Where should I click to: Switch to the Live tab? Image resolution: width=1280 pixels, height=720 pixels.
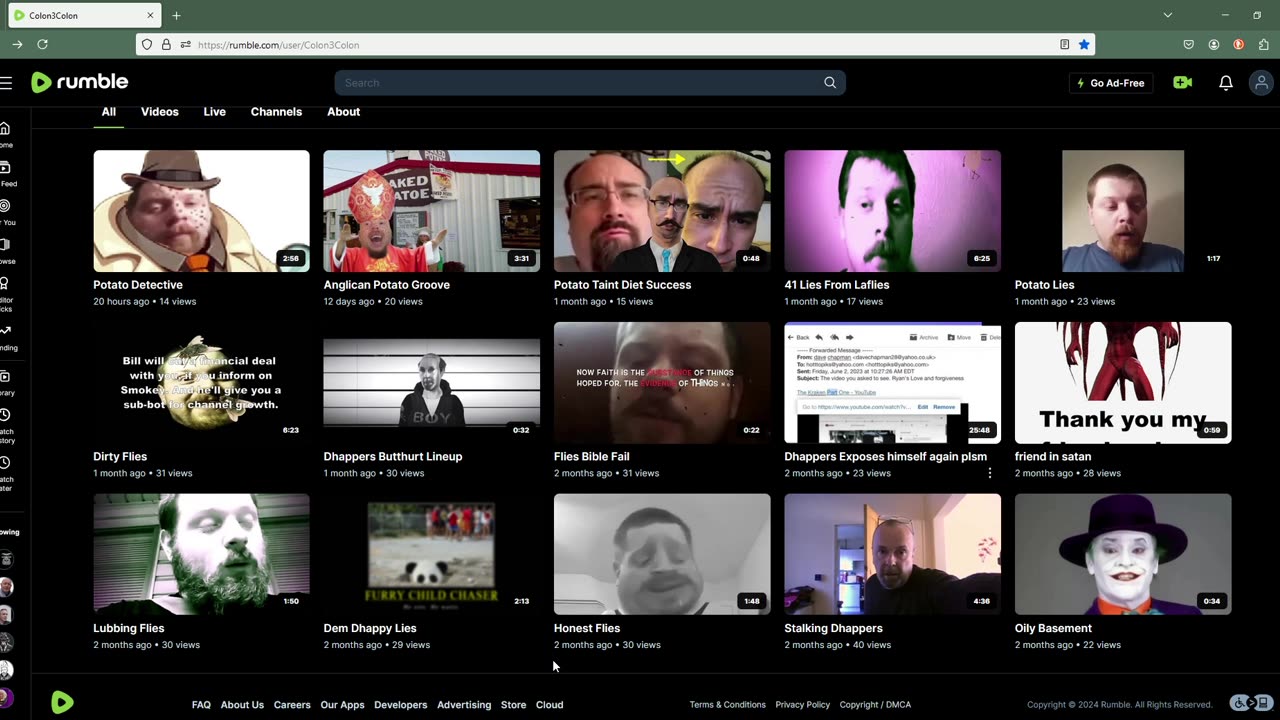[215, 112]
